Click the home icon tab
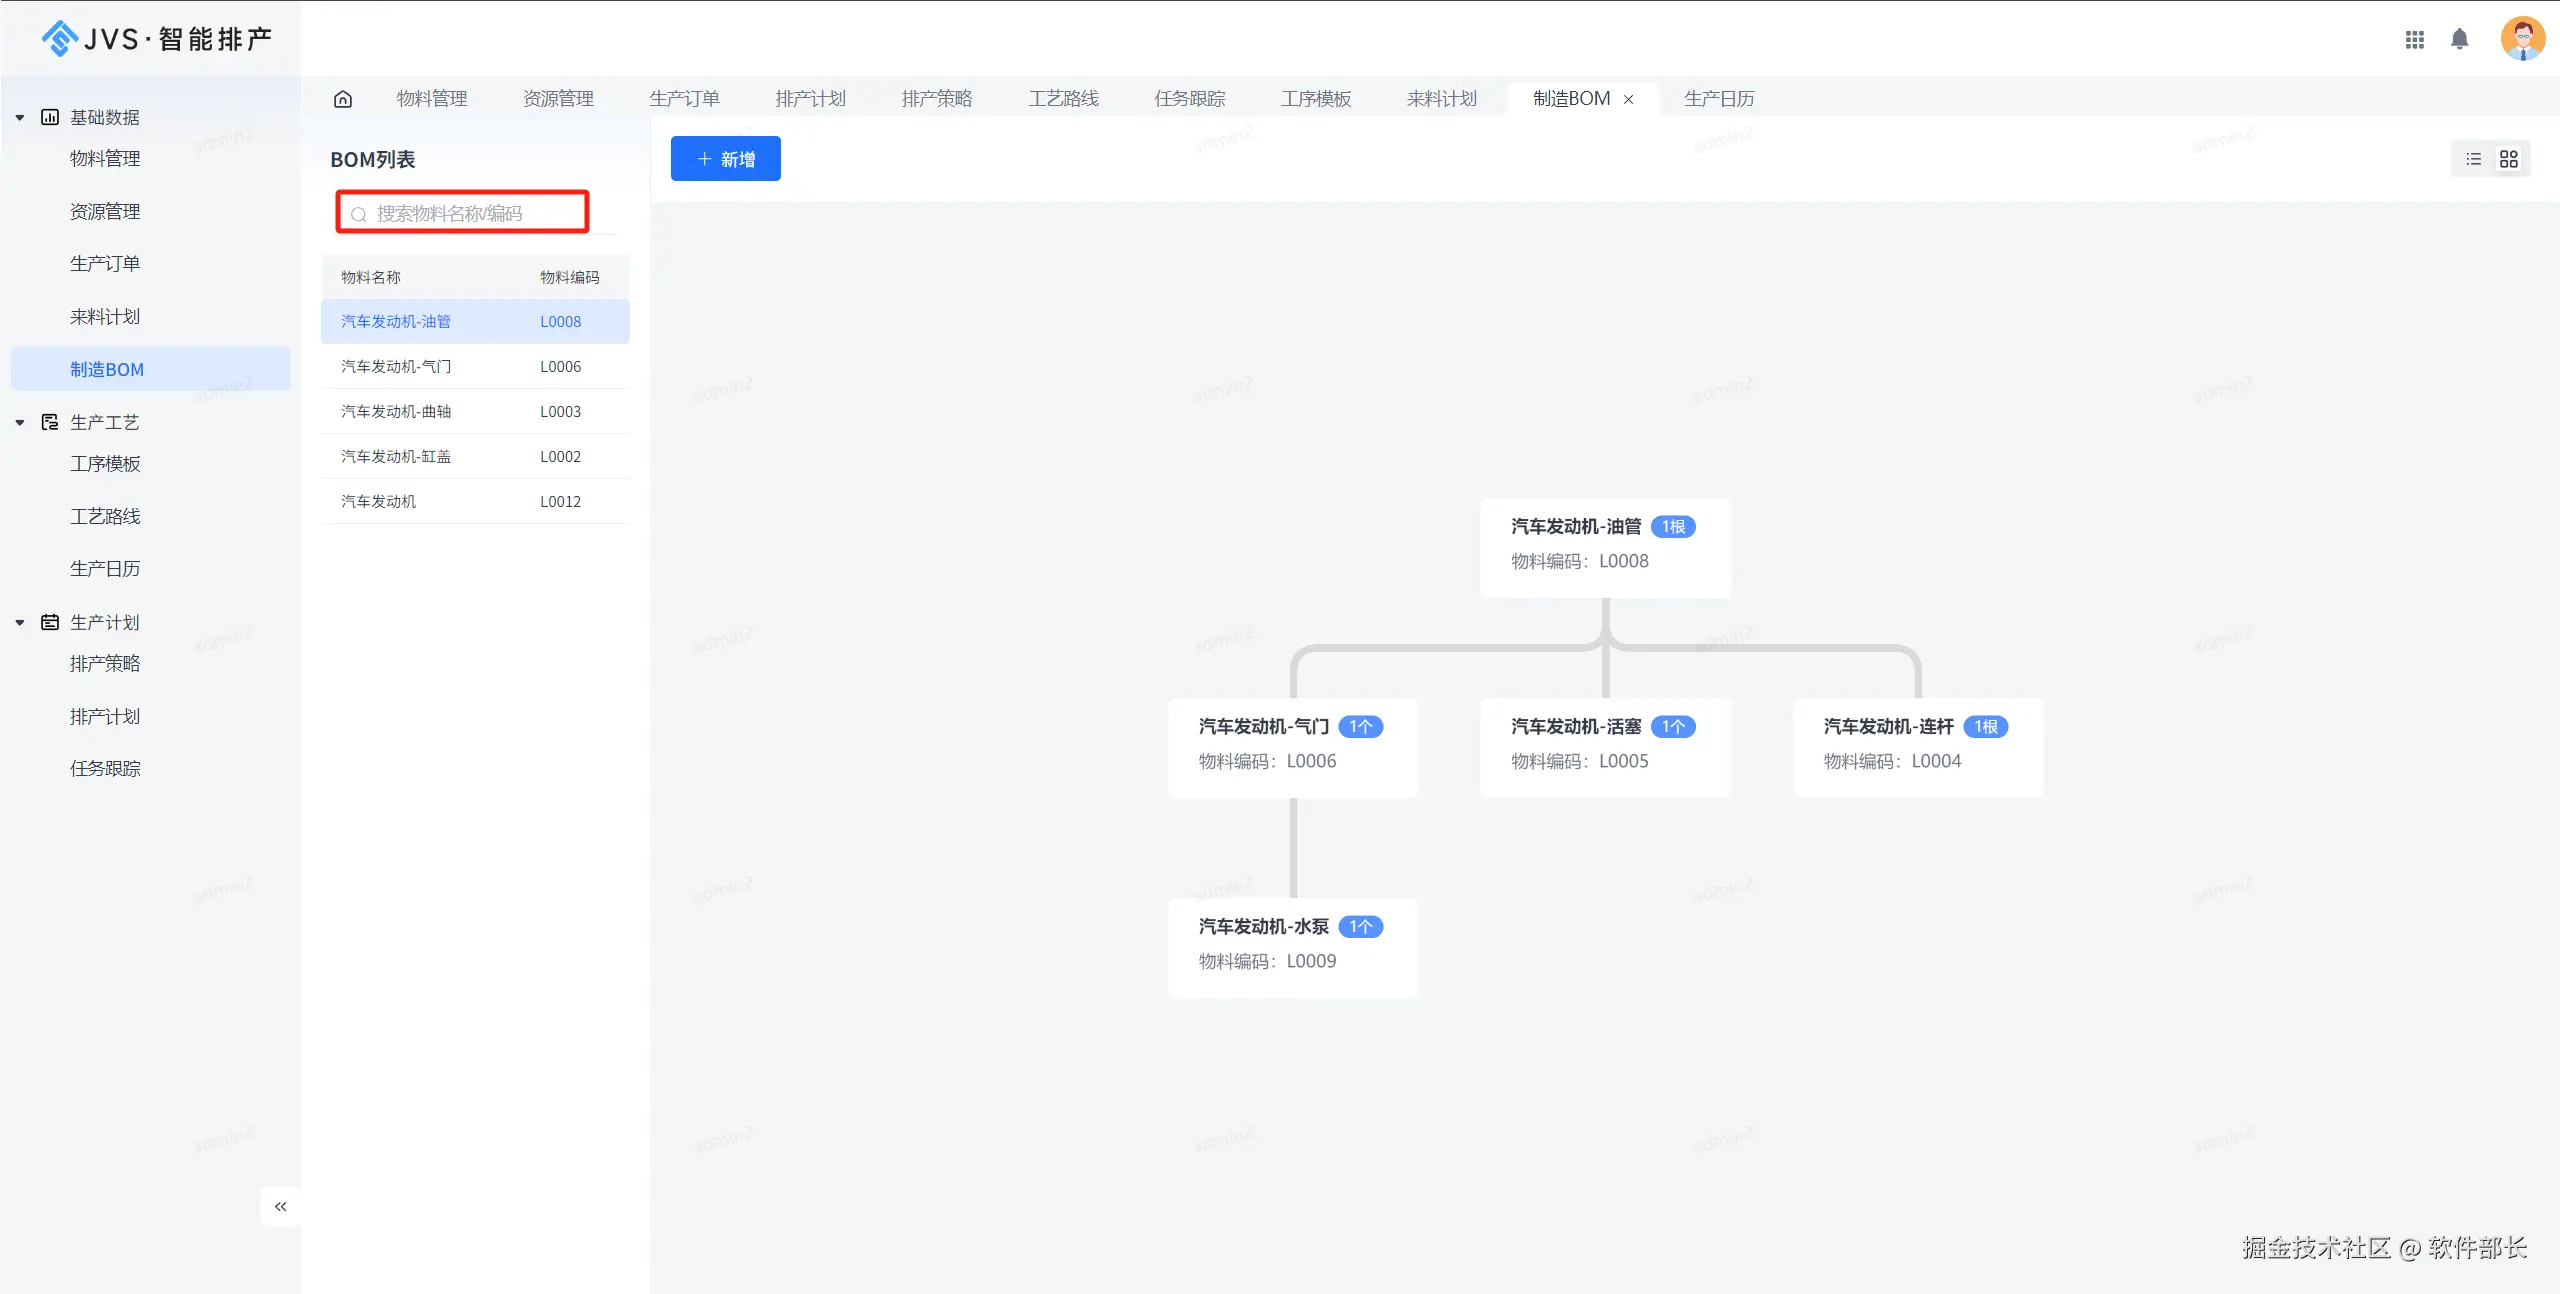The image size is (2560, 1294). (x=343, y=98)
